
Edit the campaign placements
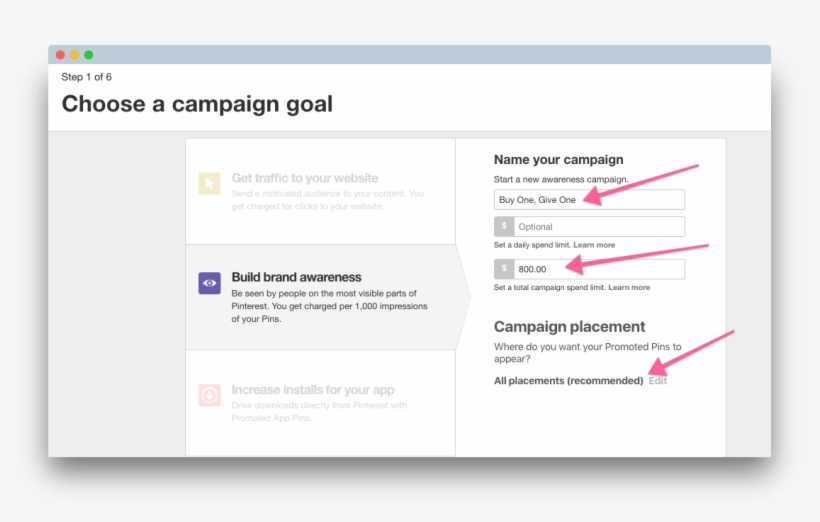658,381
